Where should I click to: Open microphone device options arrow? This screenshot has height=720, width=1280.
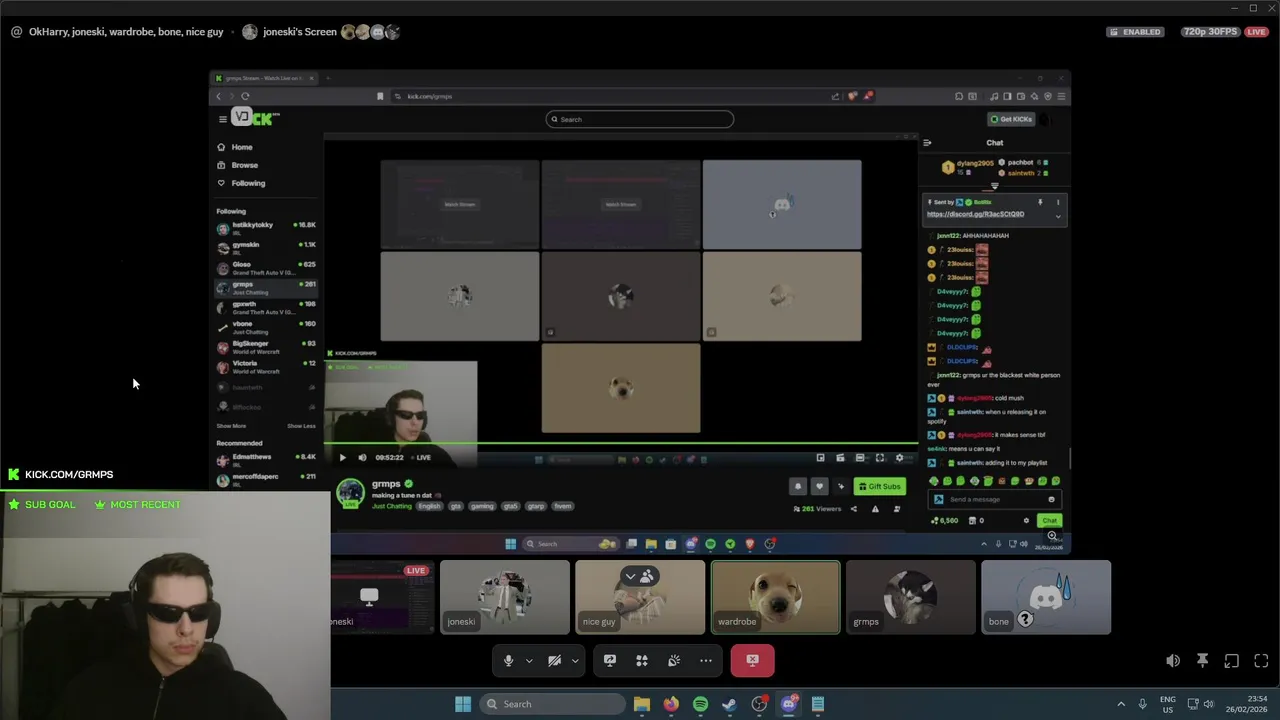[529, 660]
